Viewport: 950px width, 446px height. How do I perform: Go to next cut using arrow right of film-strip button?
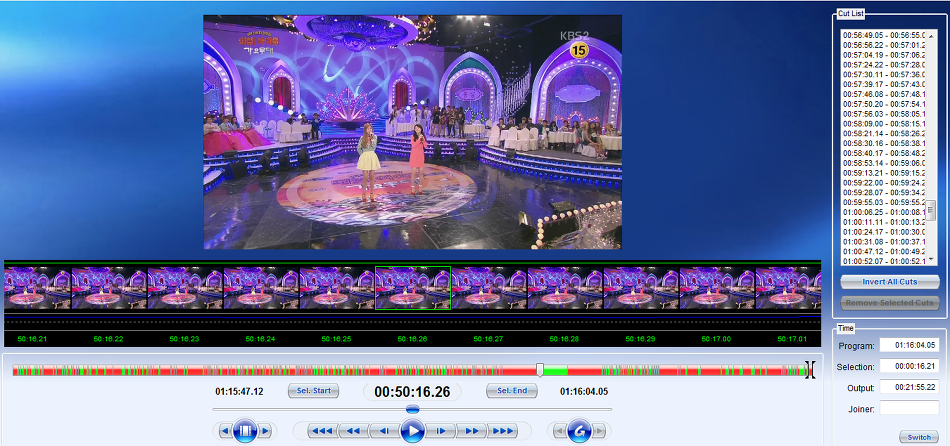[x=265, y=431]
